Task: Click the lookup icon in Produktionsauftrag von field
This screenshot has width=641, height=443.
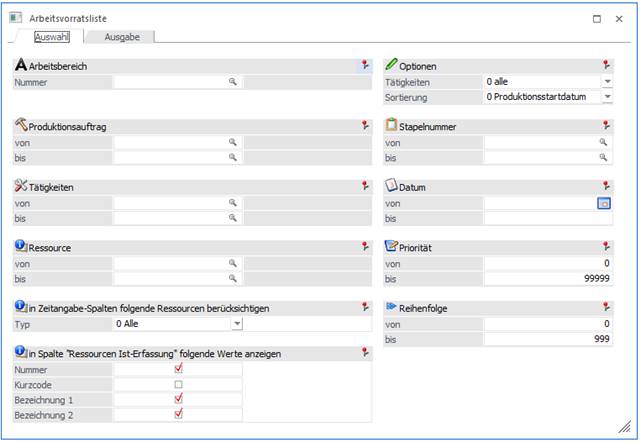Action: 233,143
